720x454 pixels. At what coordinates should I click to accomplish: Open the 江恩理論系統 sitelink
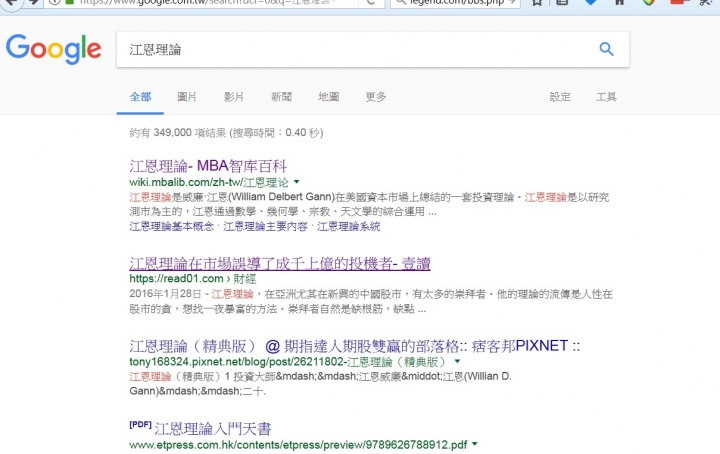349,227
